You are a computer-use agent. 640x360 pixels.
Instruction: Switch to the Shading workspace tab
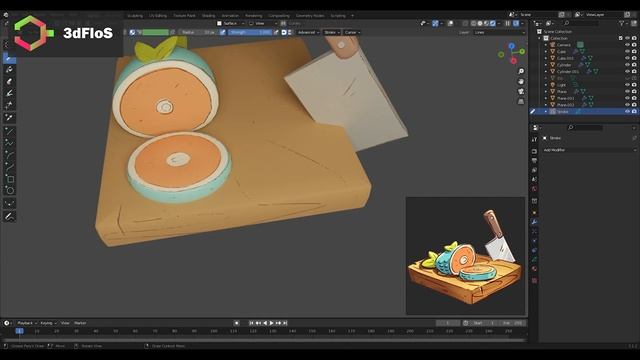point(209,16)
